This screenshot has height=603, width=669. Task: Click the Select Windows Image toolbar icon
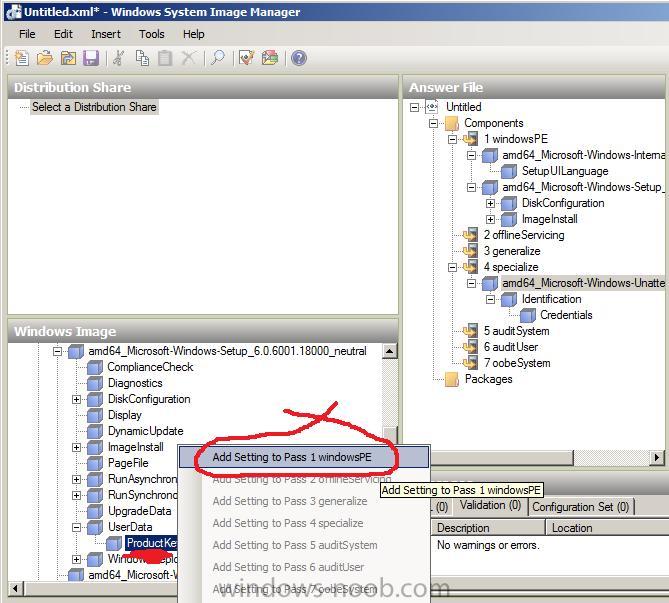click(x=68, y=58)
